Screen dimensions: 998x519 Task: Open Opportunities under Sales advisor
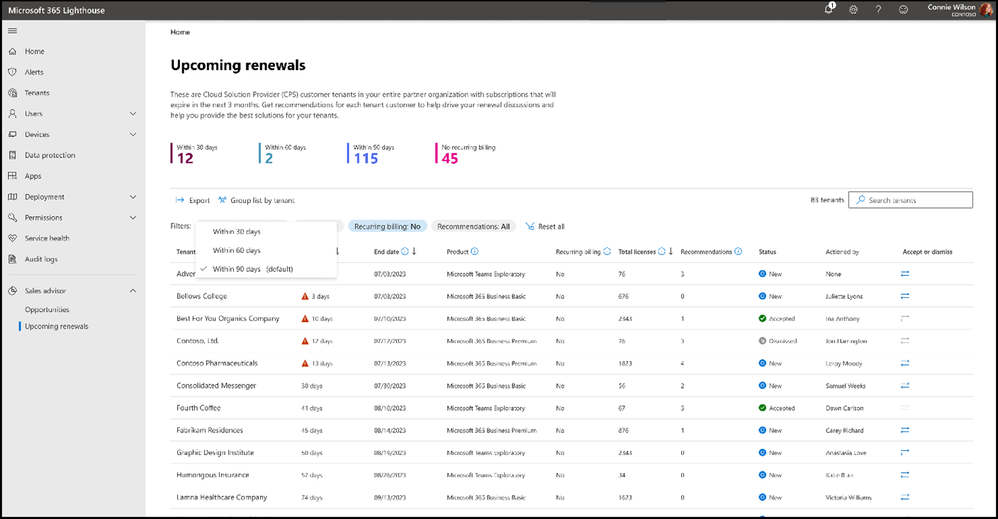tap(47, 309)
